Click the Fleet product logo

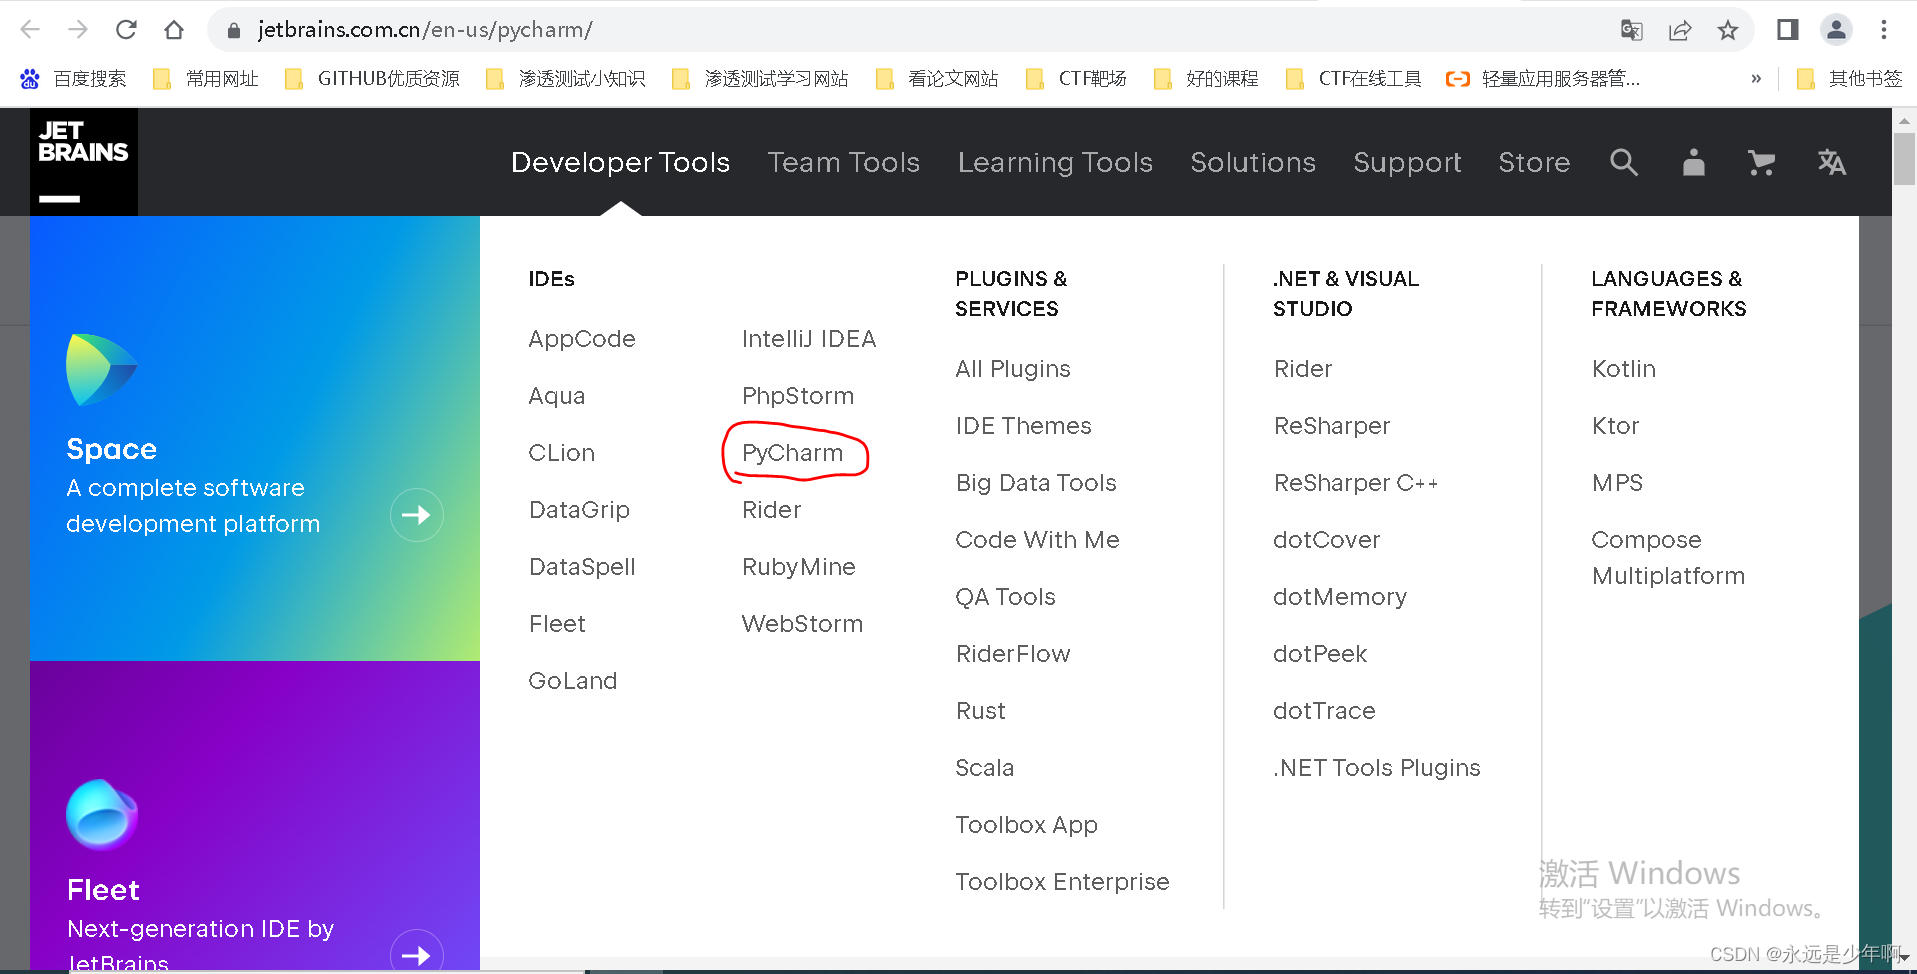point(101,814)
